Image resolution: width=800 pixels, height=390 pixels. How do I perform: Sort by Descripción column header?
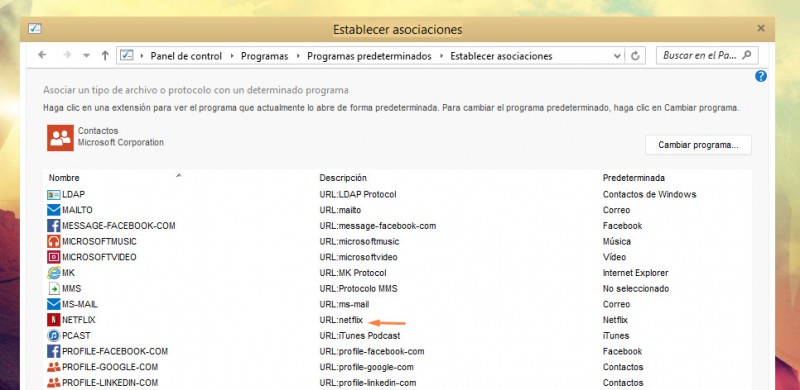[x=343, y=178]
